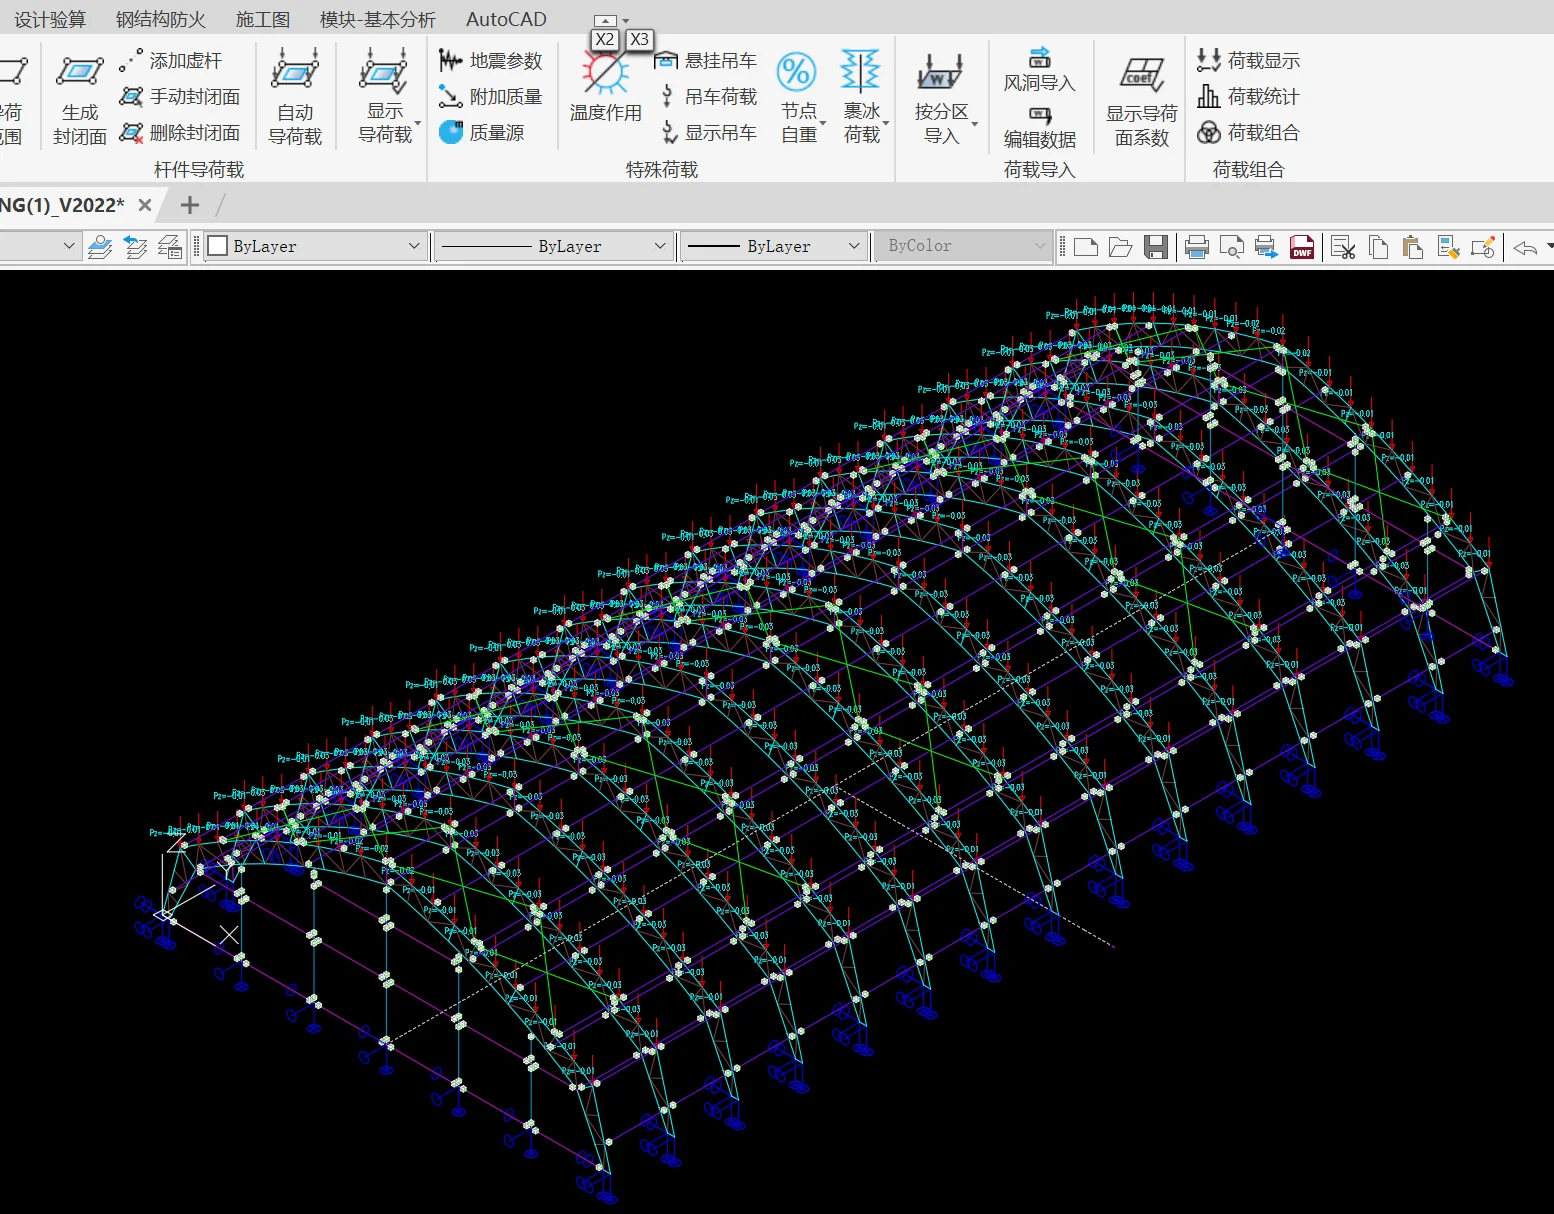Click the Save disk icon in toolbar

[1156, 247]
